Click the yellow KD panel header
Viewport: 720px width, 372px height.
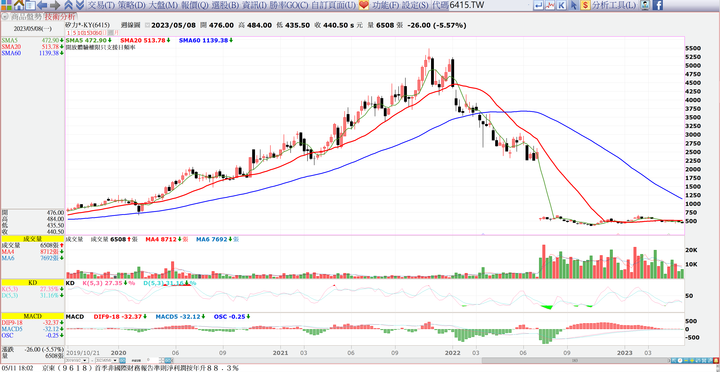[32, 283]
